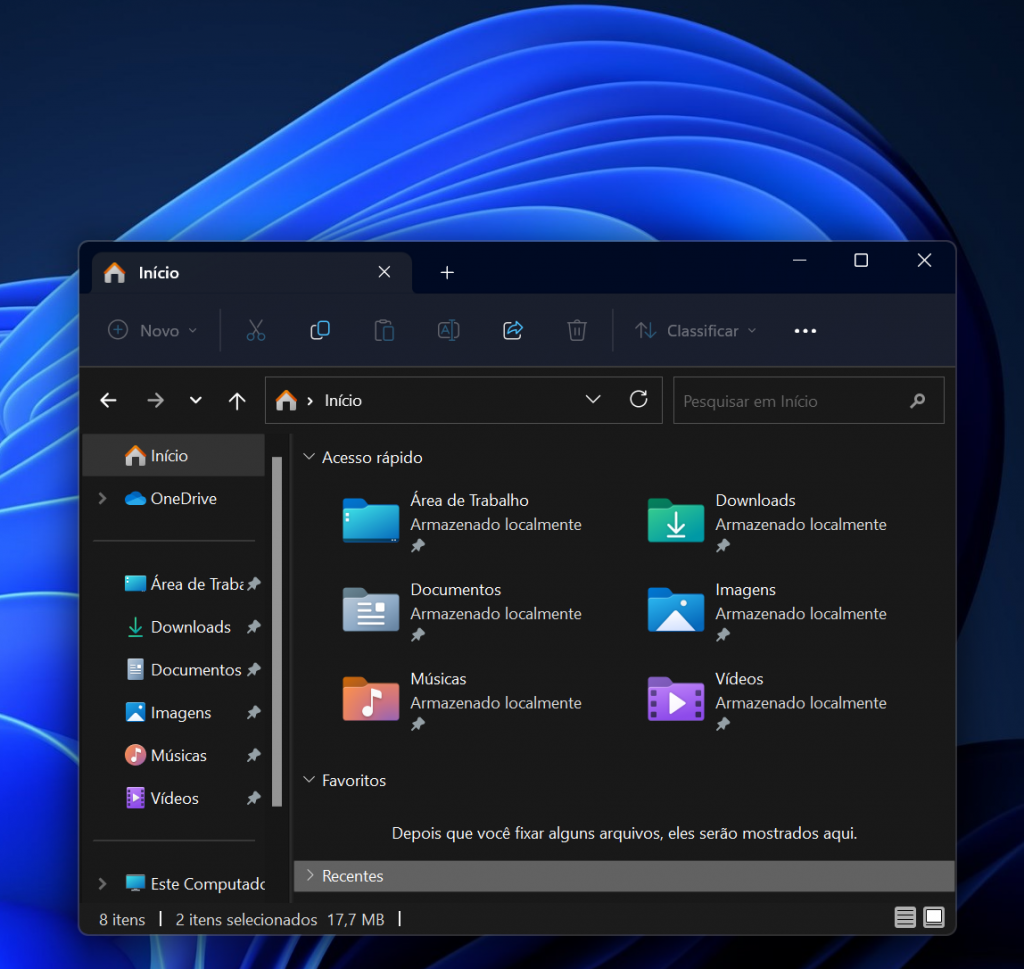Expand the Recentes section
Viewport: 1024px width, 969px height.
pyautogui.click(x=624, y=876)
